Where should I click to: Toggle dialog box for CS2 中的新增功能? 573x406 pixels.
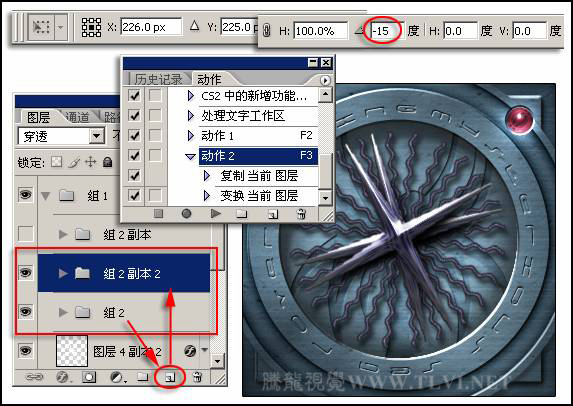pyautogui.click(x=155, y=96)
